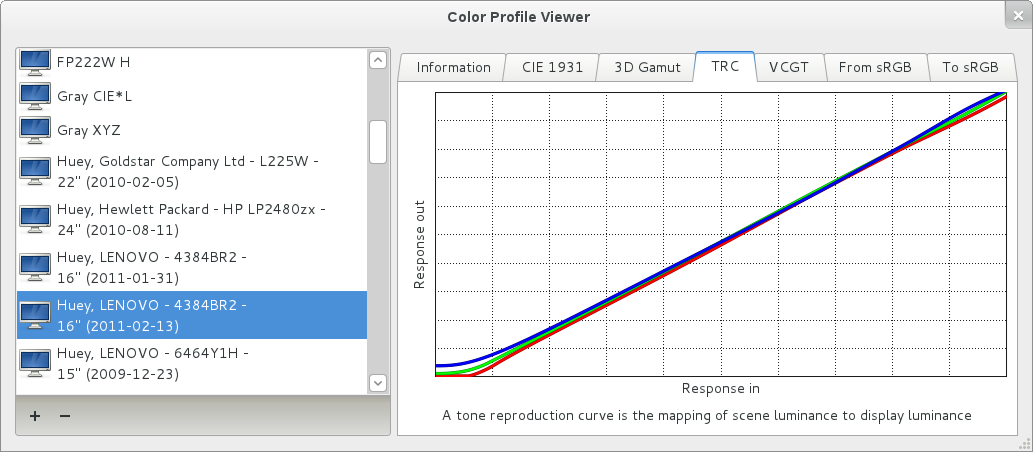Click the profile list scroll down arrow
The image size is (1033, 452).
(x=378, y=382)
